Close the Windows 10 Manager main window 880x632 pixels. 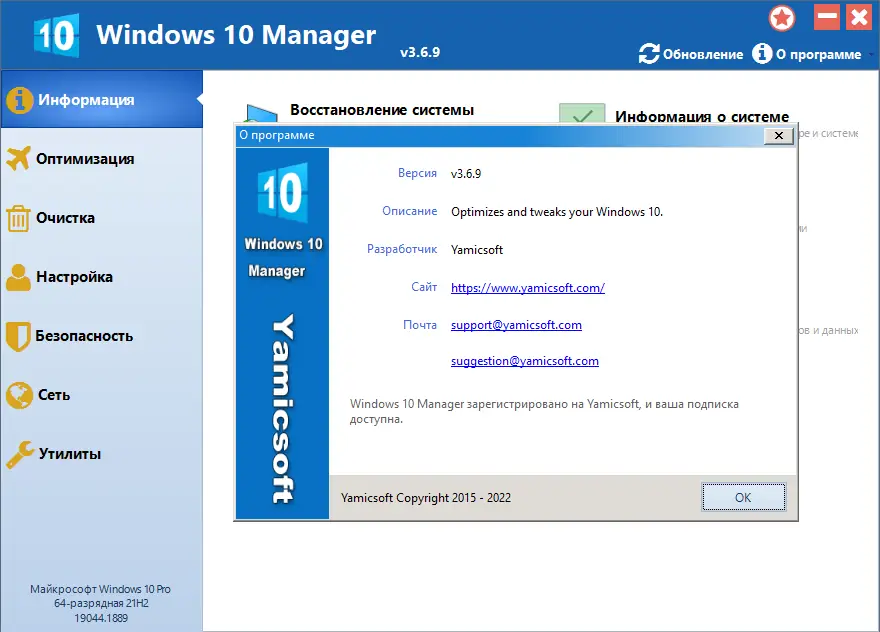click(859, 17)
